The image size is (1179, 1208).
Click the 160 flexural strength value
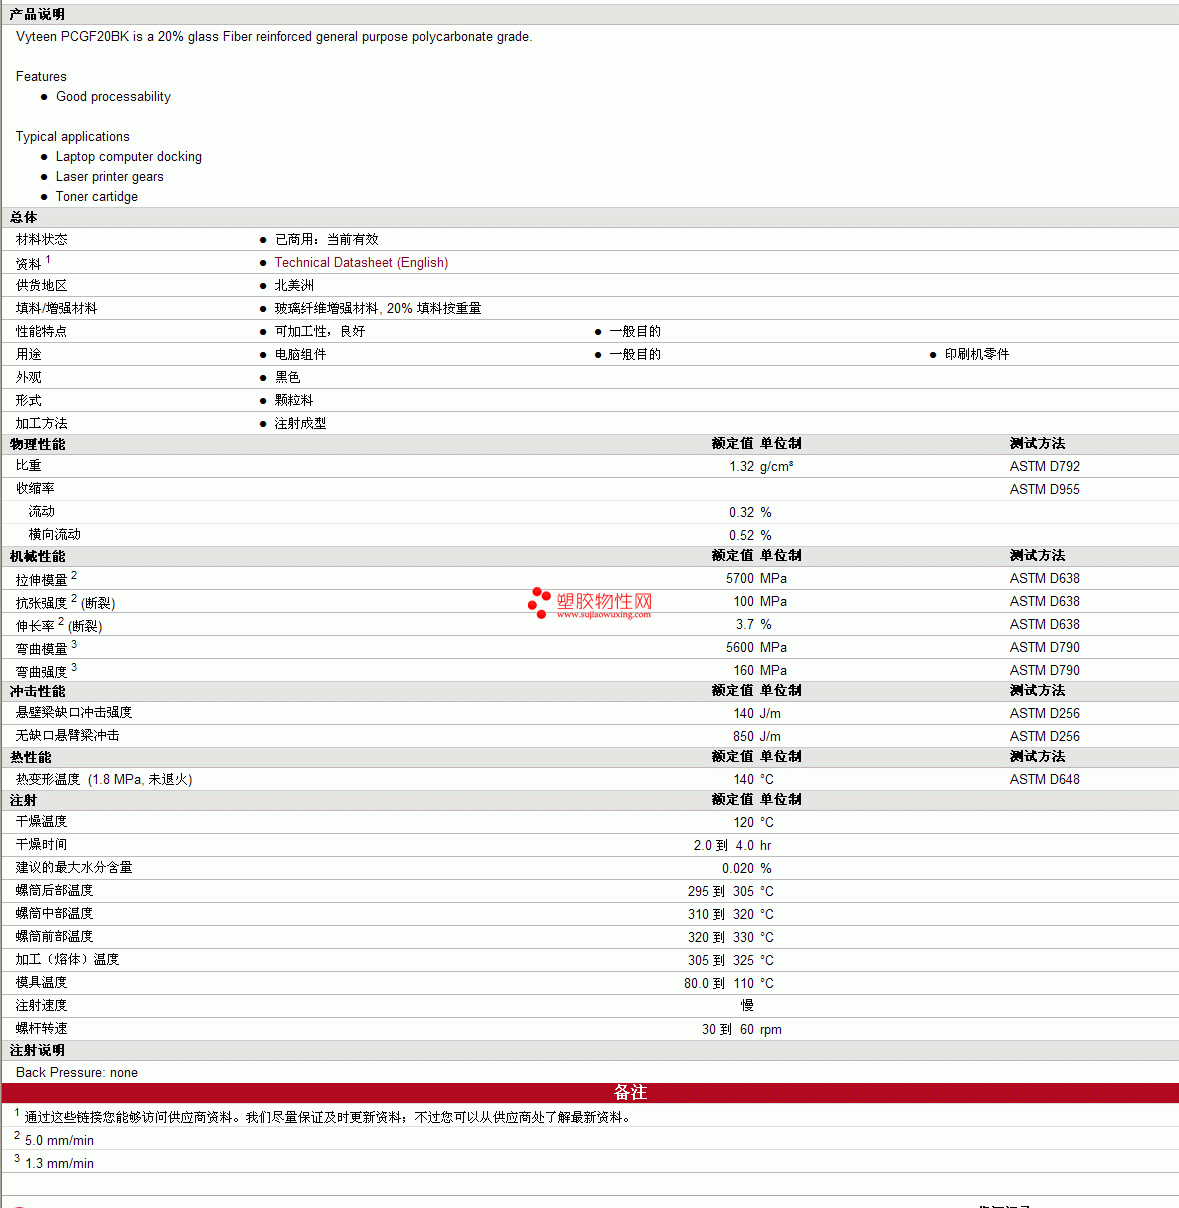click(x=744, y=670)
